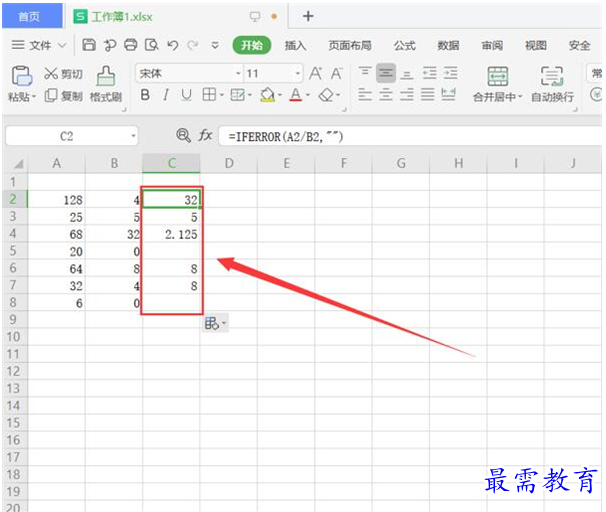This screenshot has height=512, width=606.
Task: Click the select-all corner triangle
Action: point(19,165)
